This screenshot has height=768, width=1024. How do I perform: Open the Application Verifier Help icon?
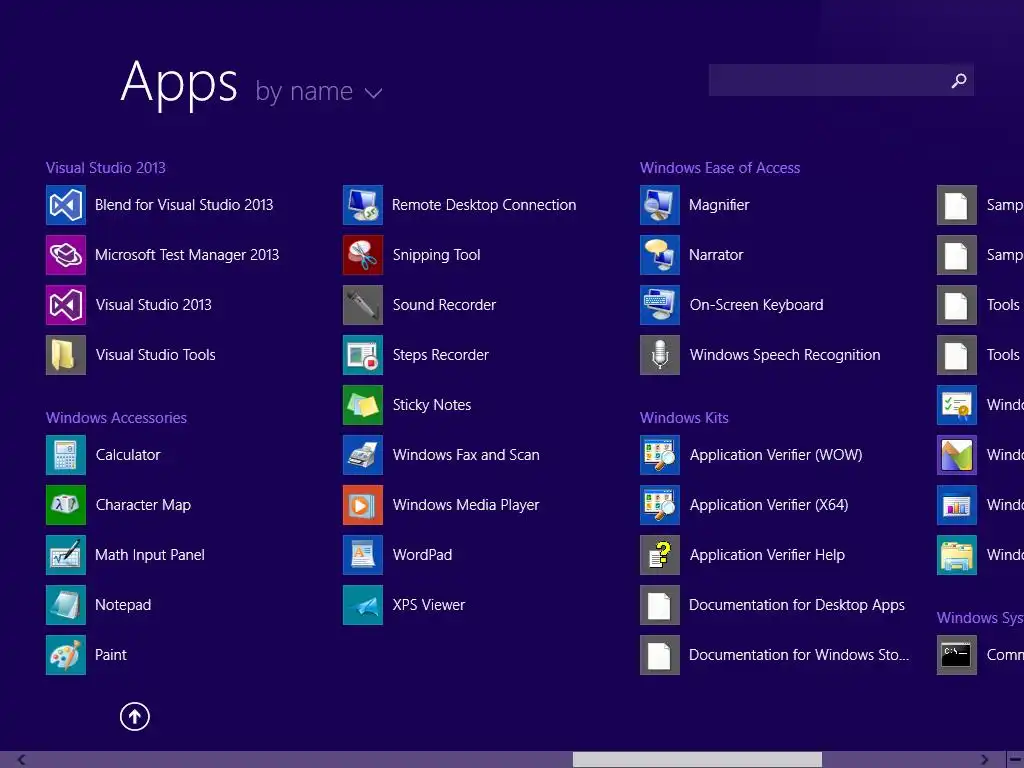tap(660, 555)
